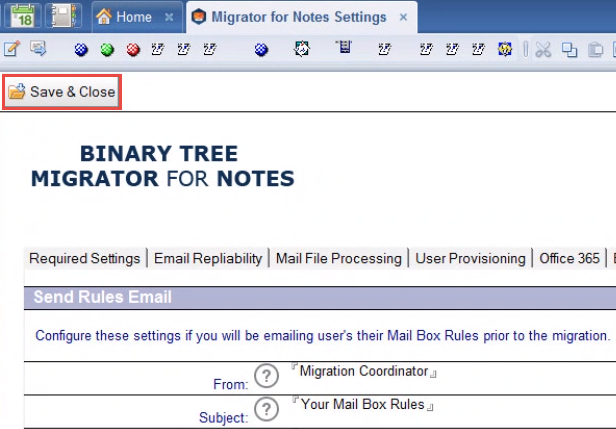Click the help question mark next to Subject

(266, 409)
